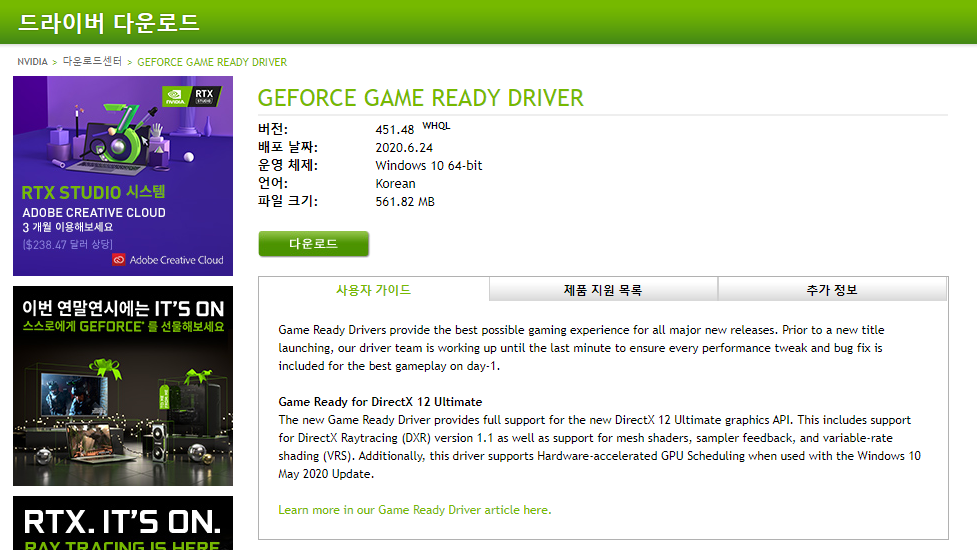977x550 pixels.
Task: Click the 언어: label
Action: tap(273, 183)
